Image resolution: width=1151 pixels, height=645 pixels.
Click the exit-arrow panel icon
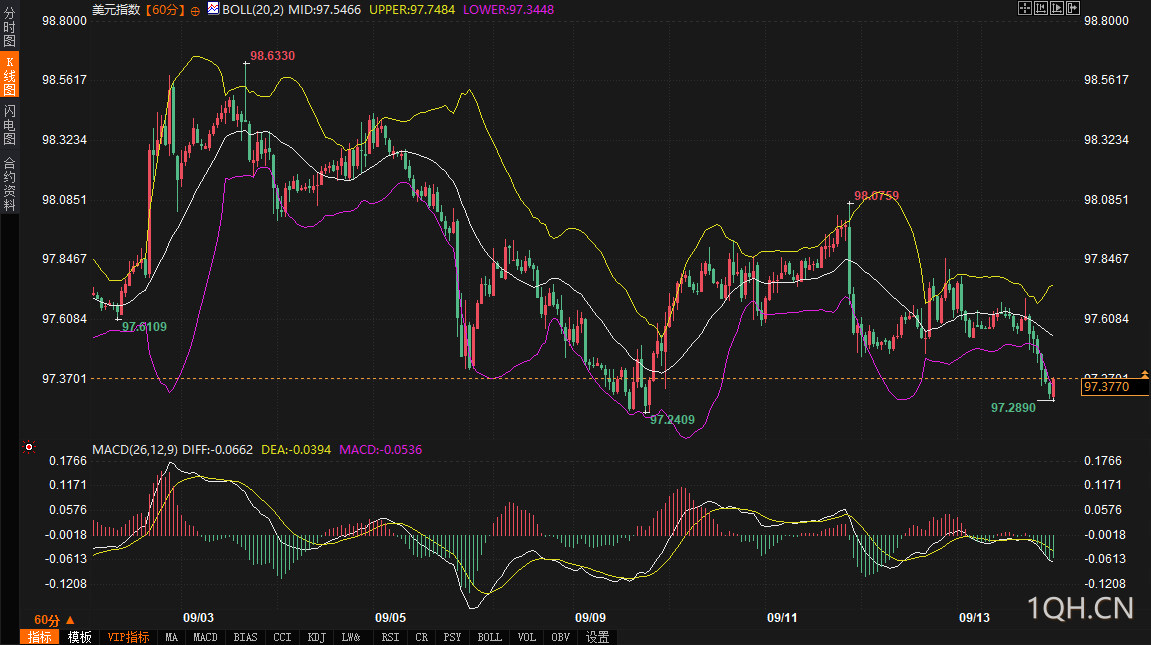1072,8
